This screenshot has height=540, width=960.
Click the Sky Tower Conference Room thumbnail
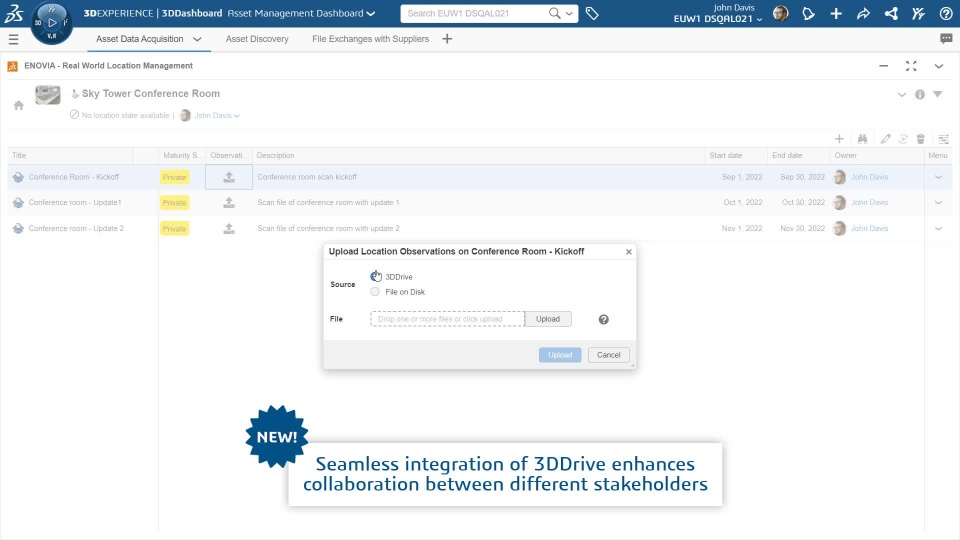48,95
